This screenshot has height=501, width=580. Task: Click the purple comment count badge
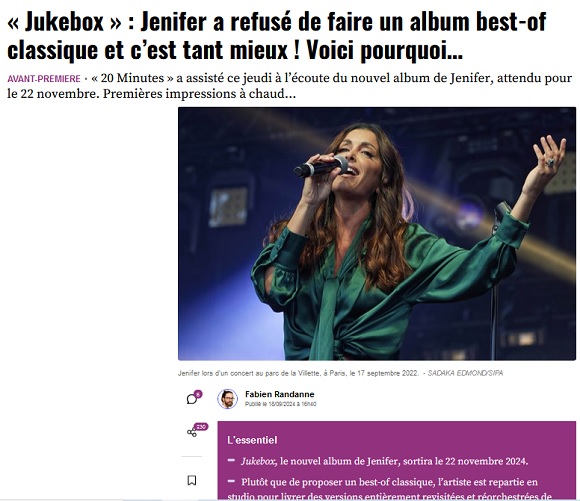tap(198, 394)
